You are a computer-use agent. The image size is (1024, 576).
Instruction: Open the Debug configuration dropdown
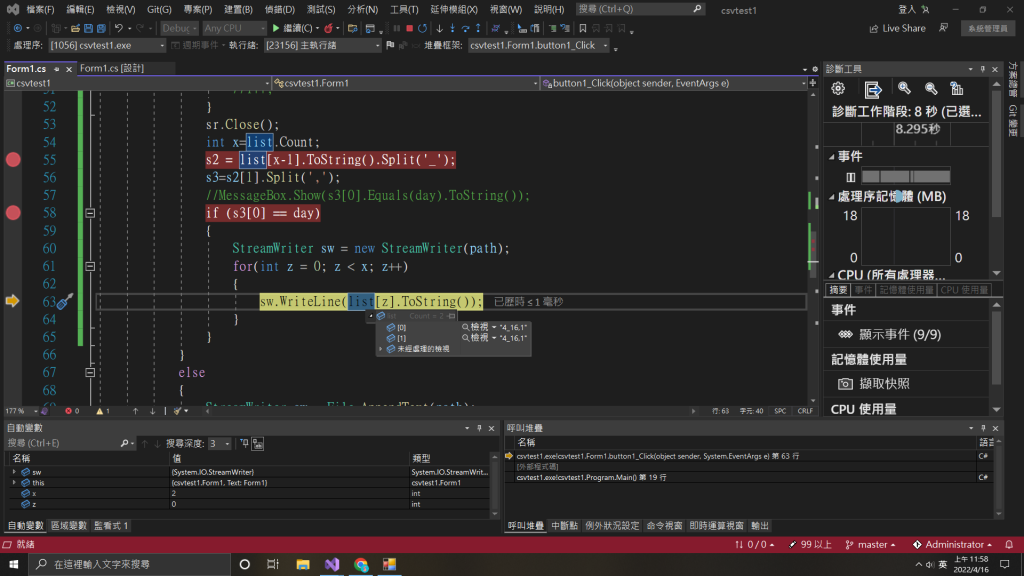click(x=179, y=29)
